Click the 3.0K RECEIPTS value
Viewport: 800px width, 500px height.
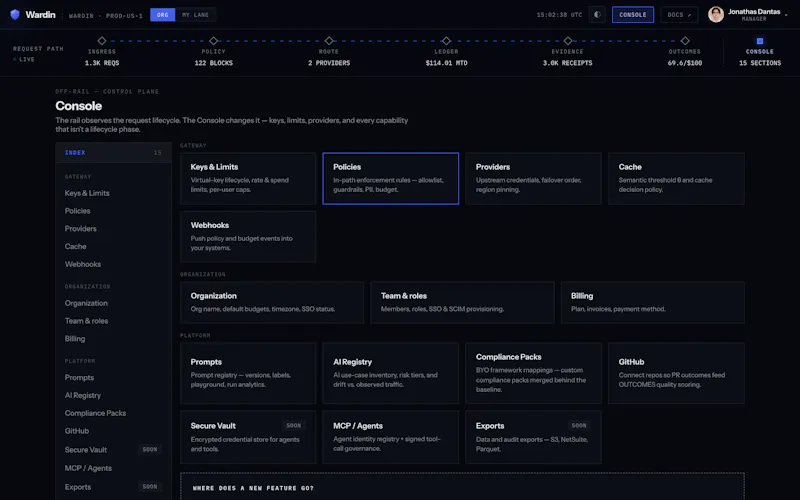567,63
